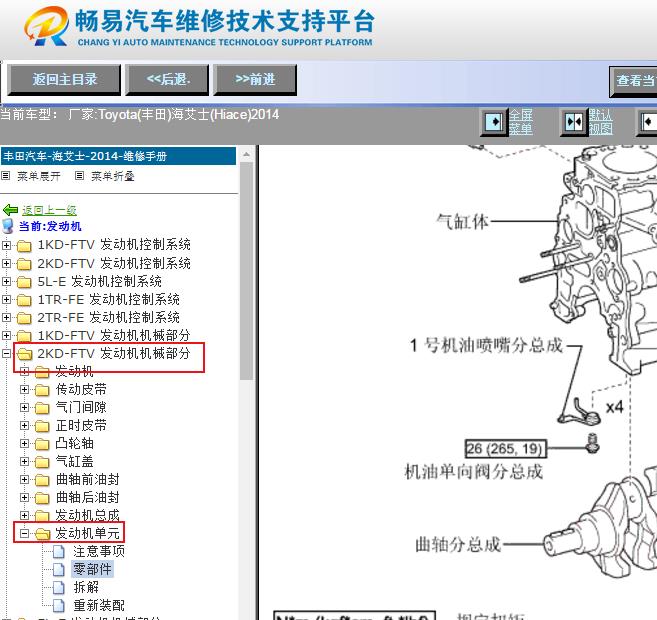Click the tree panel vertical scrollbar thumb
The image size is (657, 620).
point(246,271)
